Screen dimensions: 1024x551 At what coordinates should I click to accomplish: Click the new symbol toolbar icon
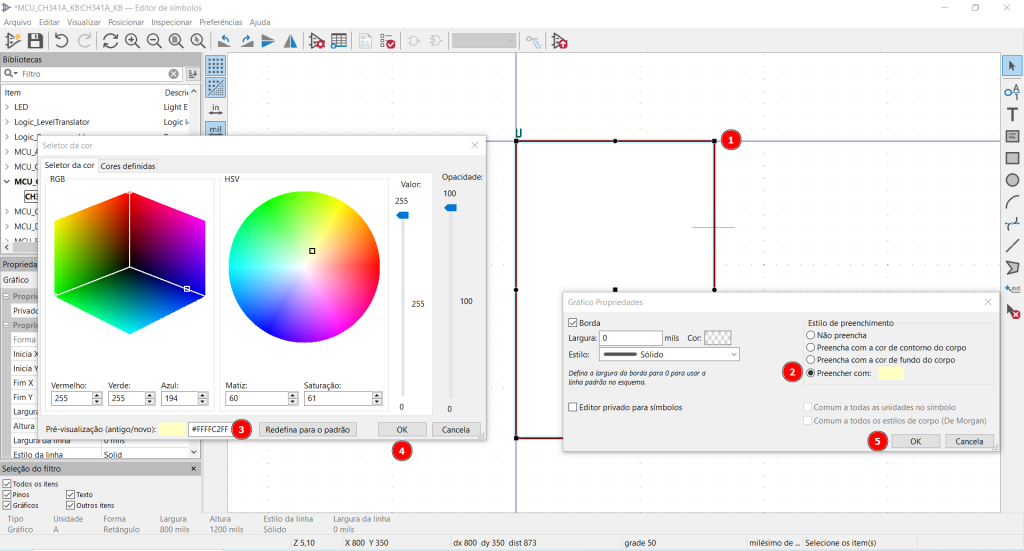pos(12,41)
